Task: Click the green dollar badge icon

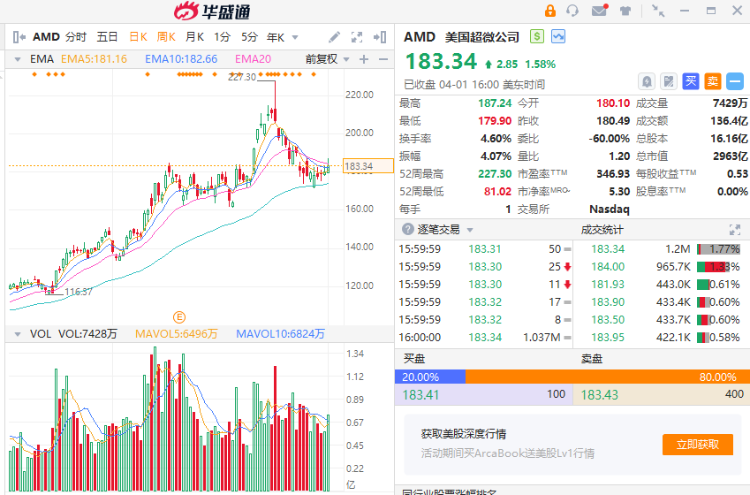Action: pyautogui.click(x=537, y=36)
